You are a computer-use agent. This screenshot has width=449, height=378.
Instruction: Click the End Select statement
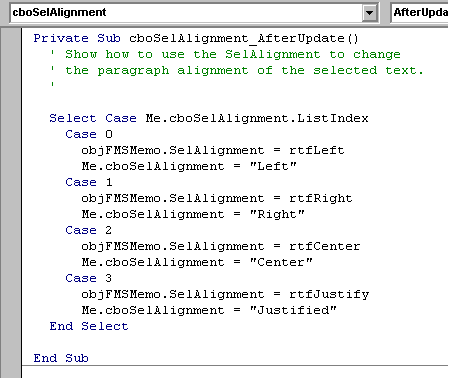click(x=89, y=326)
